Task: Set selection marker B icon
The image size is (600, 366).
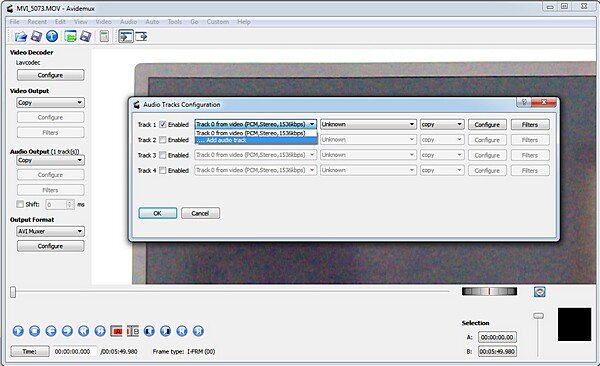Action: (133, 331)
